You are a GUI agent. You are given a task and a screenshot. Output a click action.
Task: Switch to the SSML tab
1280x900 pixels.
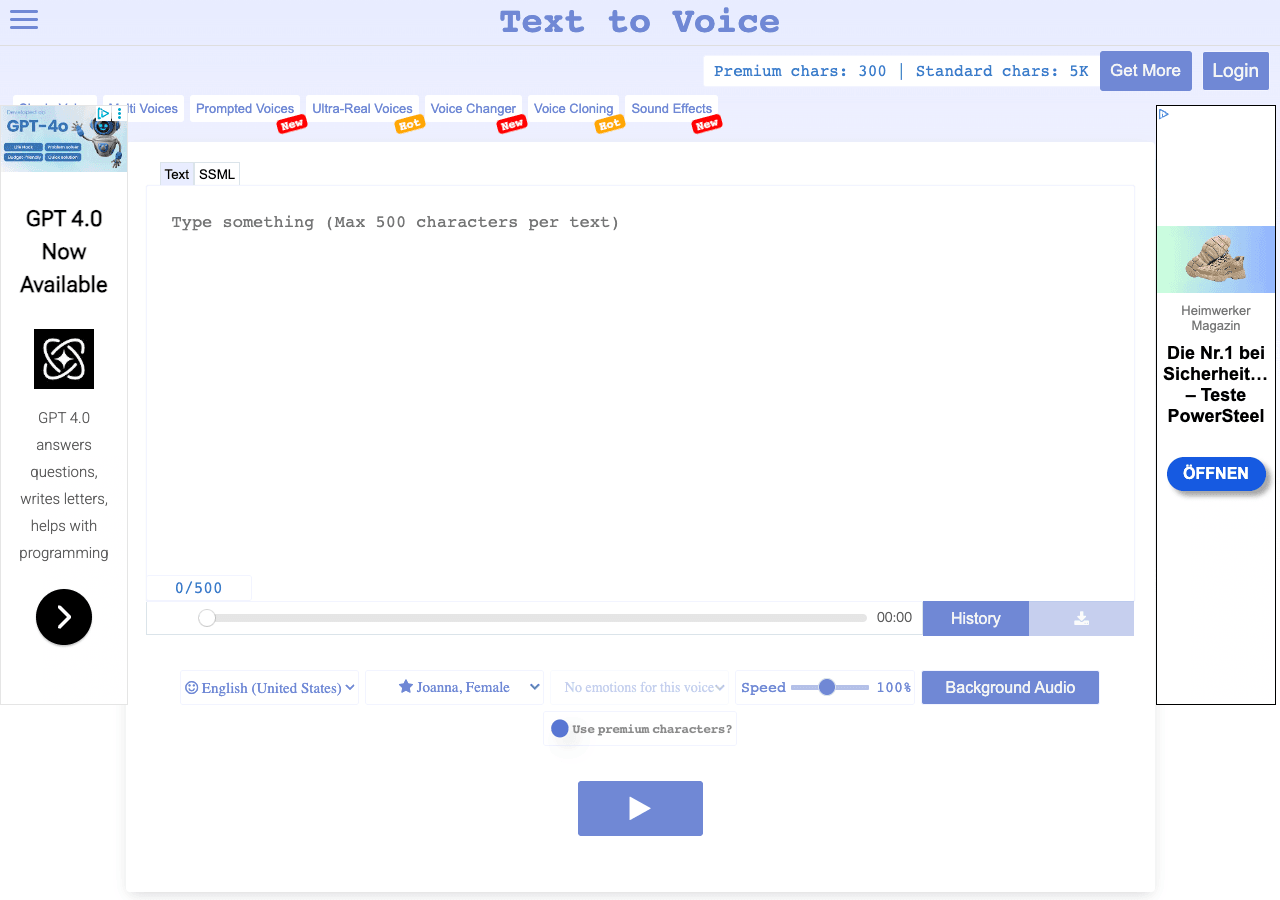pos(217,174)
